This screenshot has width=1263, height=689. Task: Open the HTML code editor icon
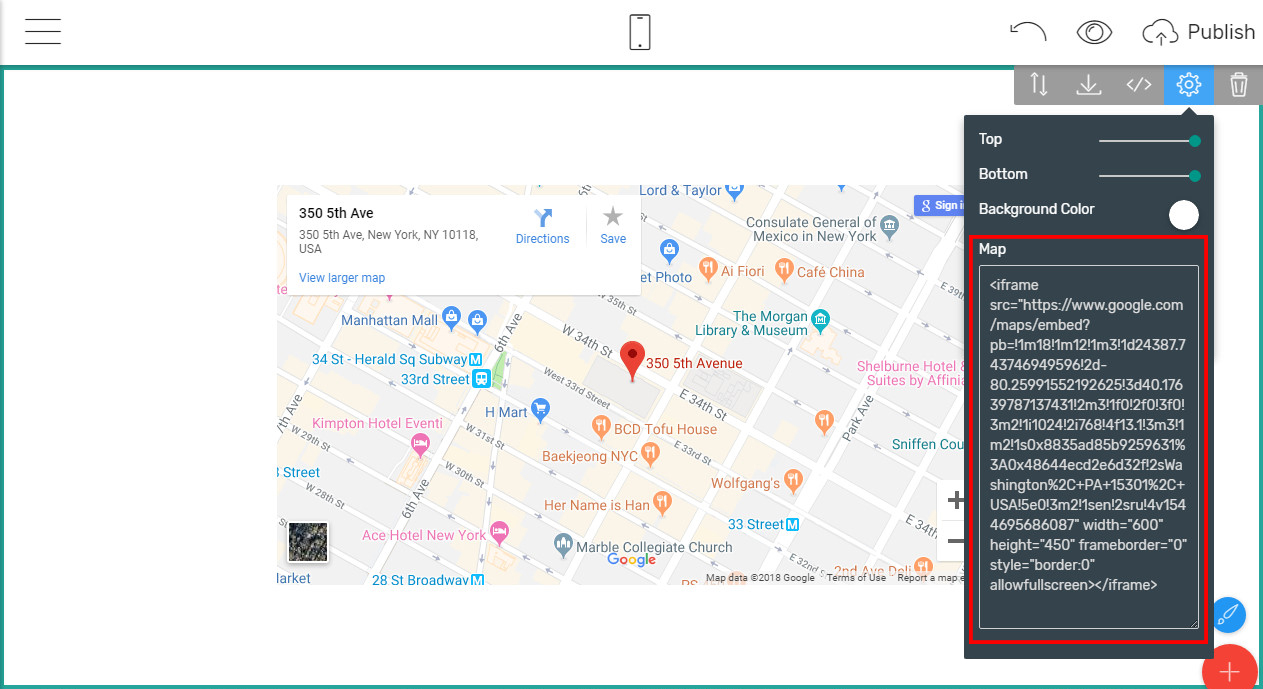click(x=1138, y=85)
